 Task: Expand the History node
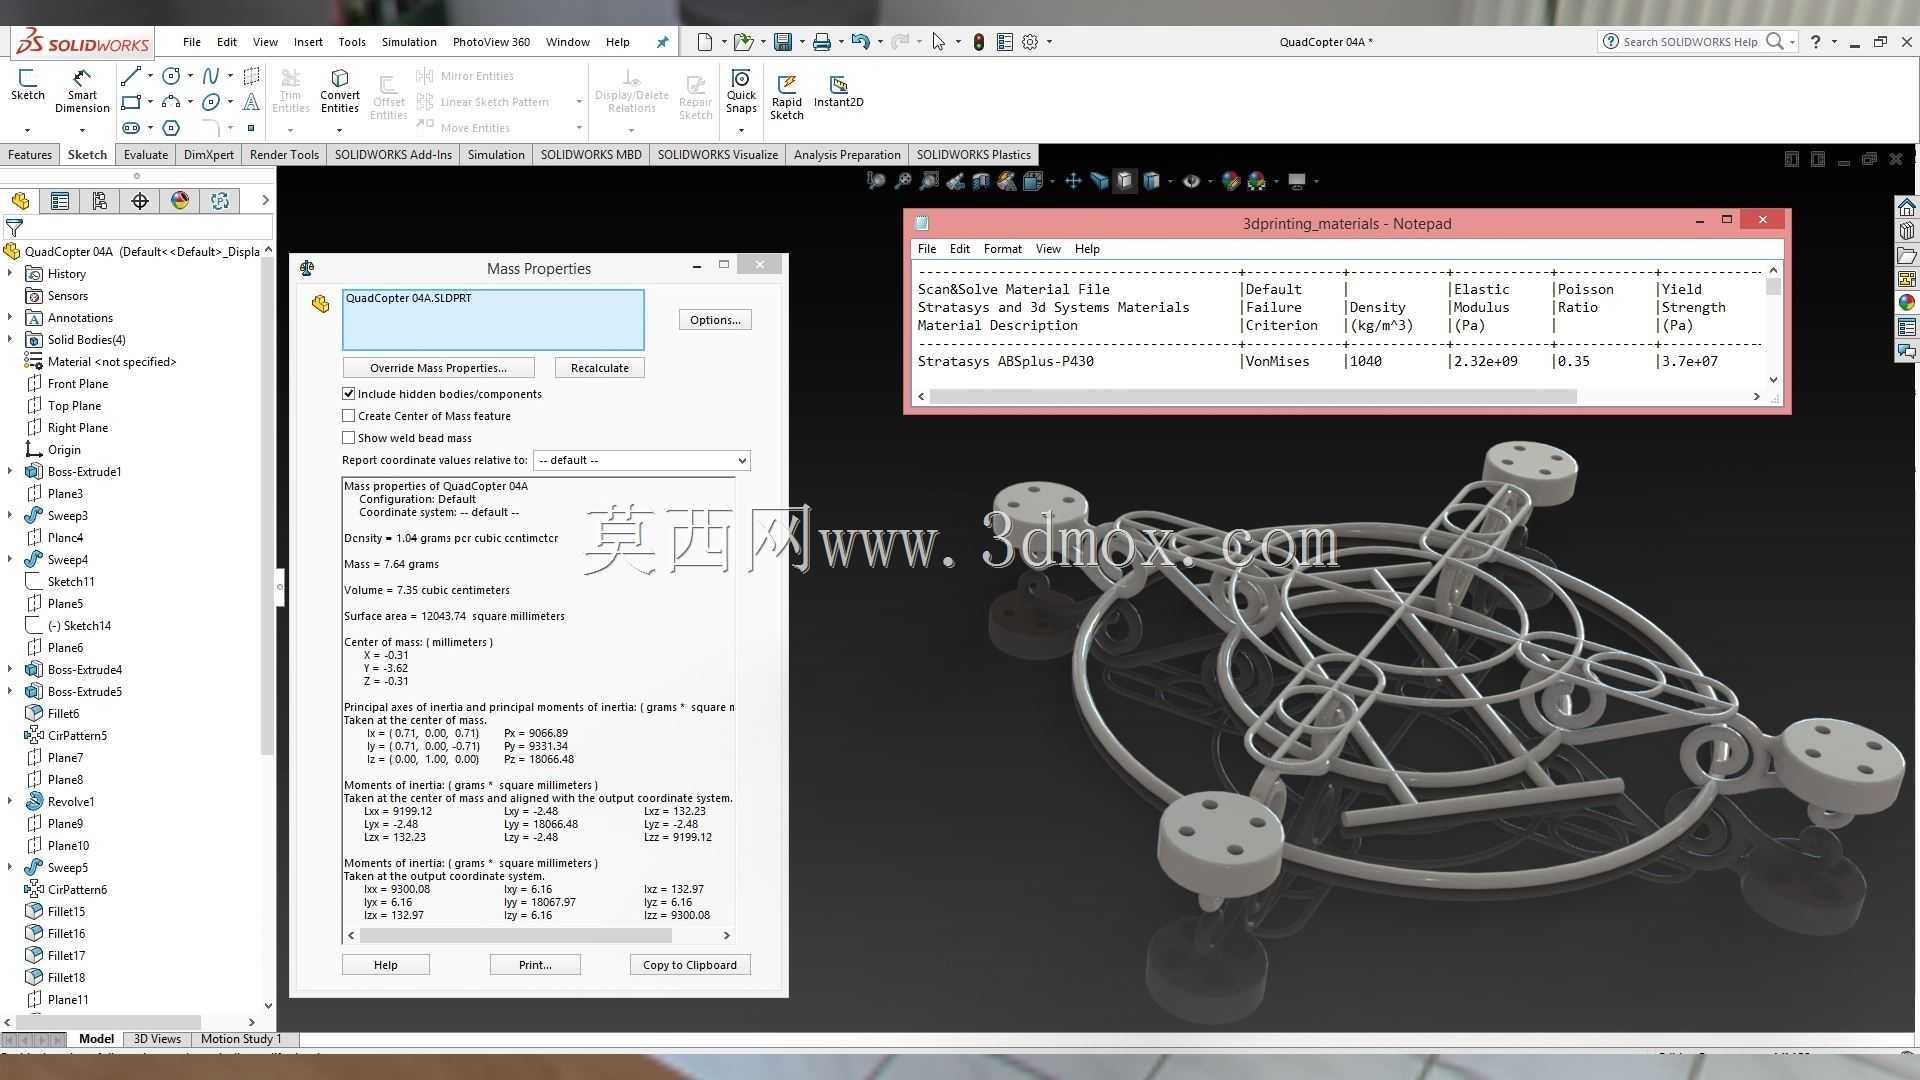point(11,274)
